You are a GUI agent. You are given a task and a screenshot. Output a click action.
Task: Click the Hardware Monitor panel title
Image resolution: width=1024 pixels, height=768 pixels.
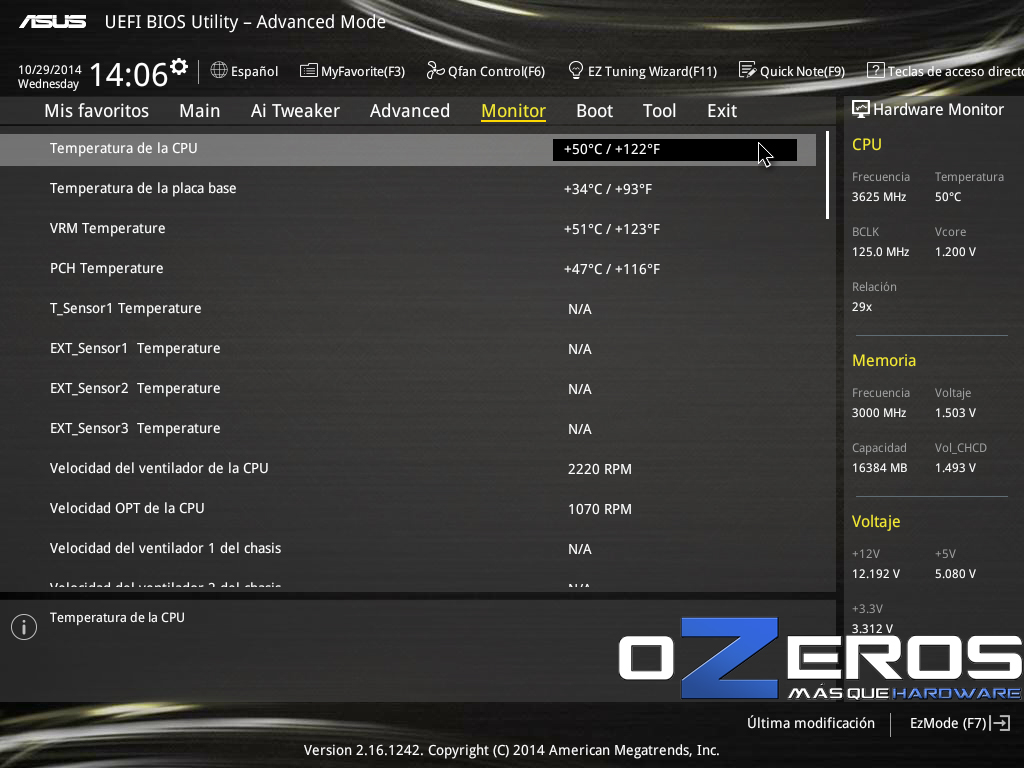click(x=938, y=110)
